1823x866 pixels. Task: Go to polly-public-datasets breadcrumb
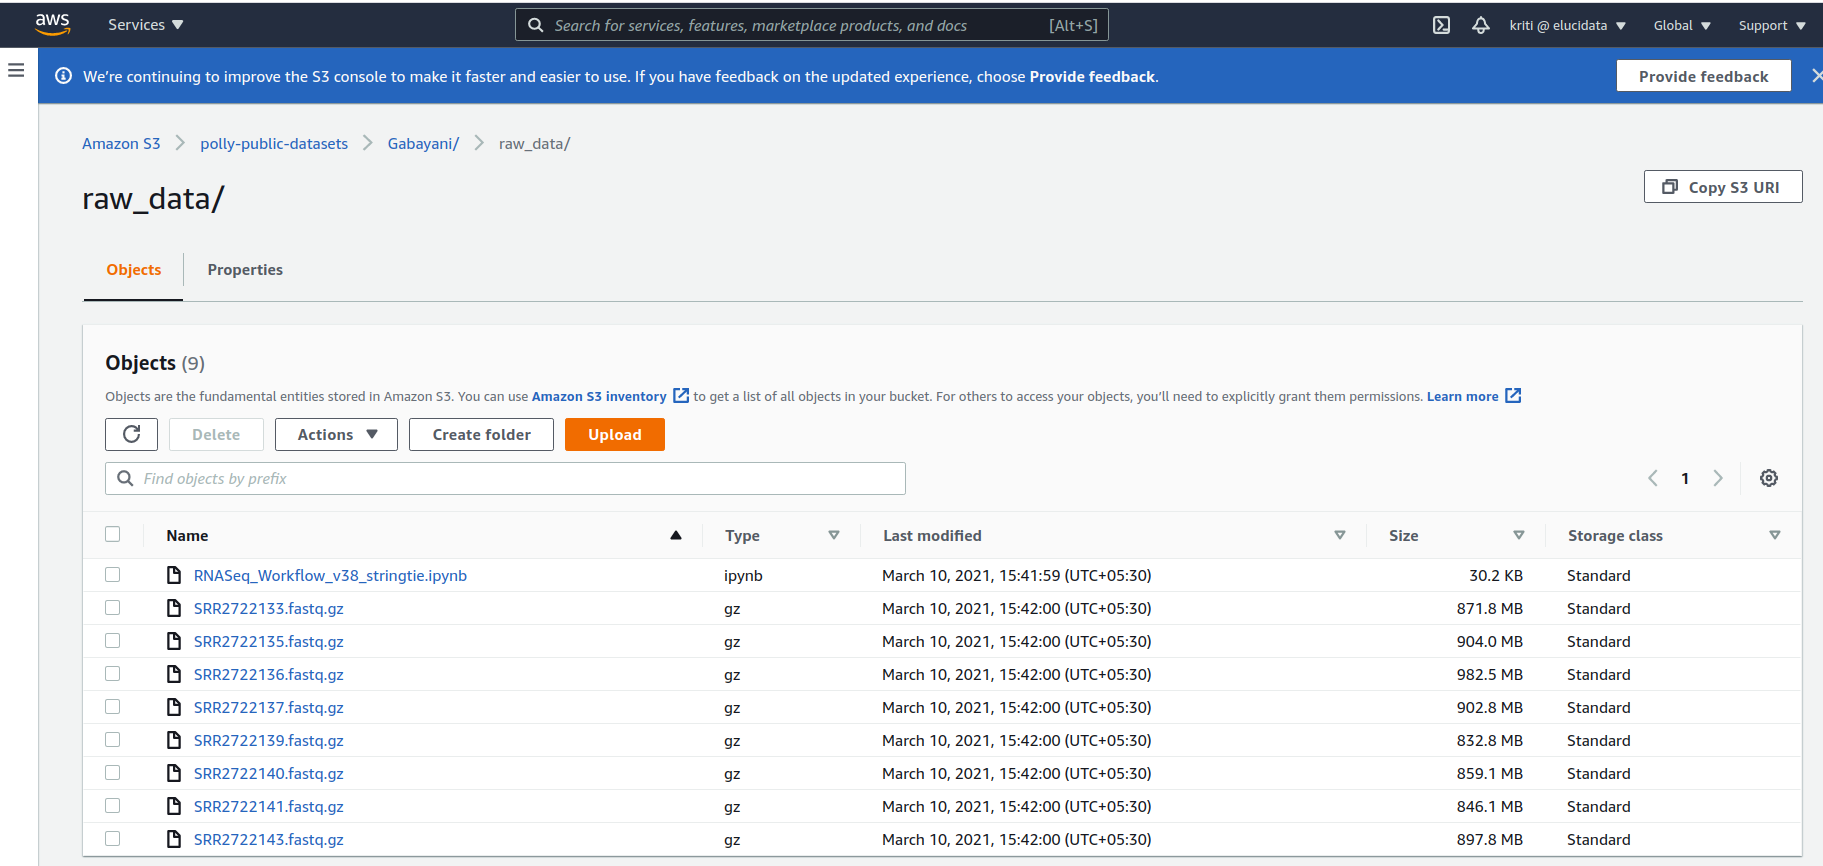click(274, 144)
